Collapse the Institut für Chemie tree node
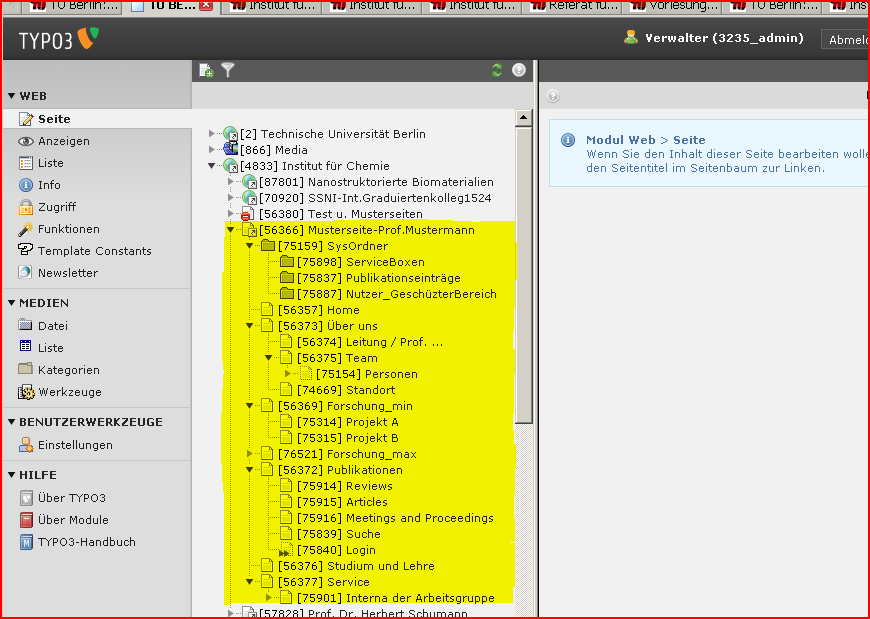 (x=212, y=166)
